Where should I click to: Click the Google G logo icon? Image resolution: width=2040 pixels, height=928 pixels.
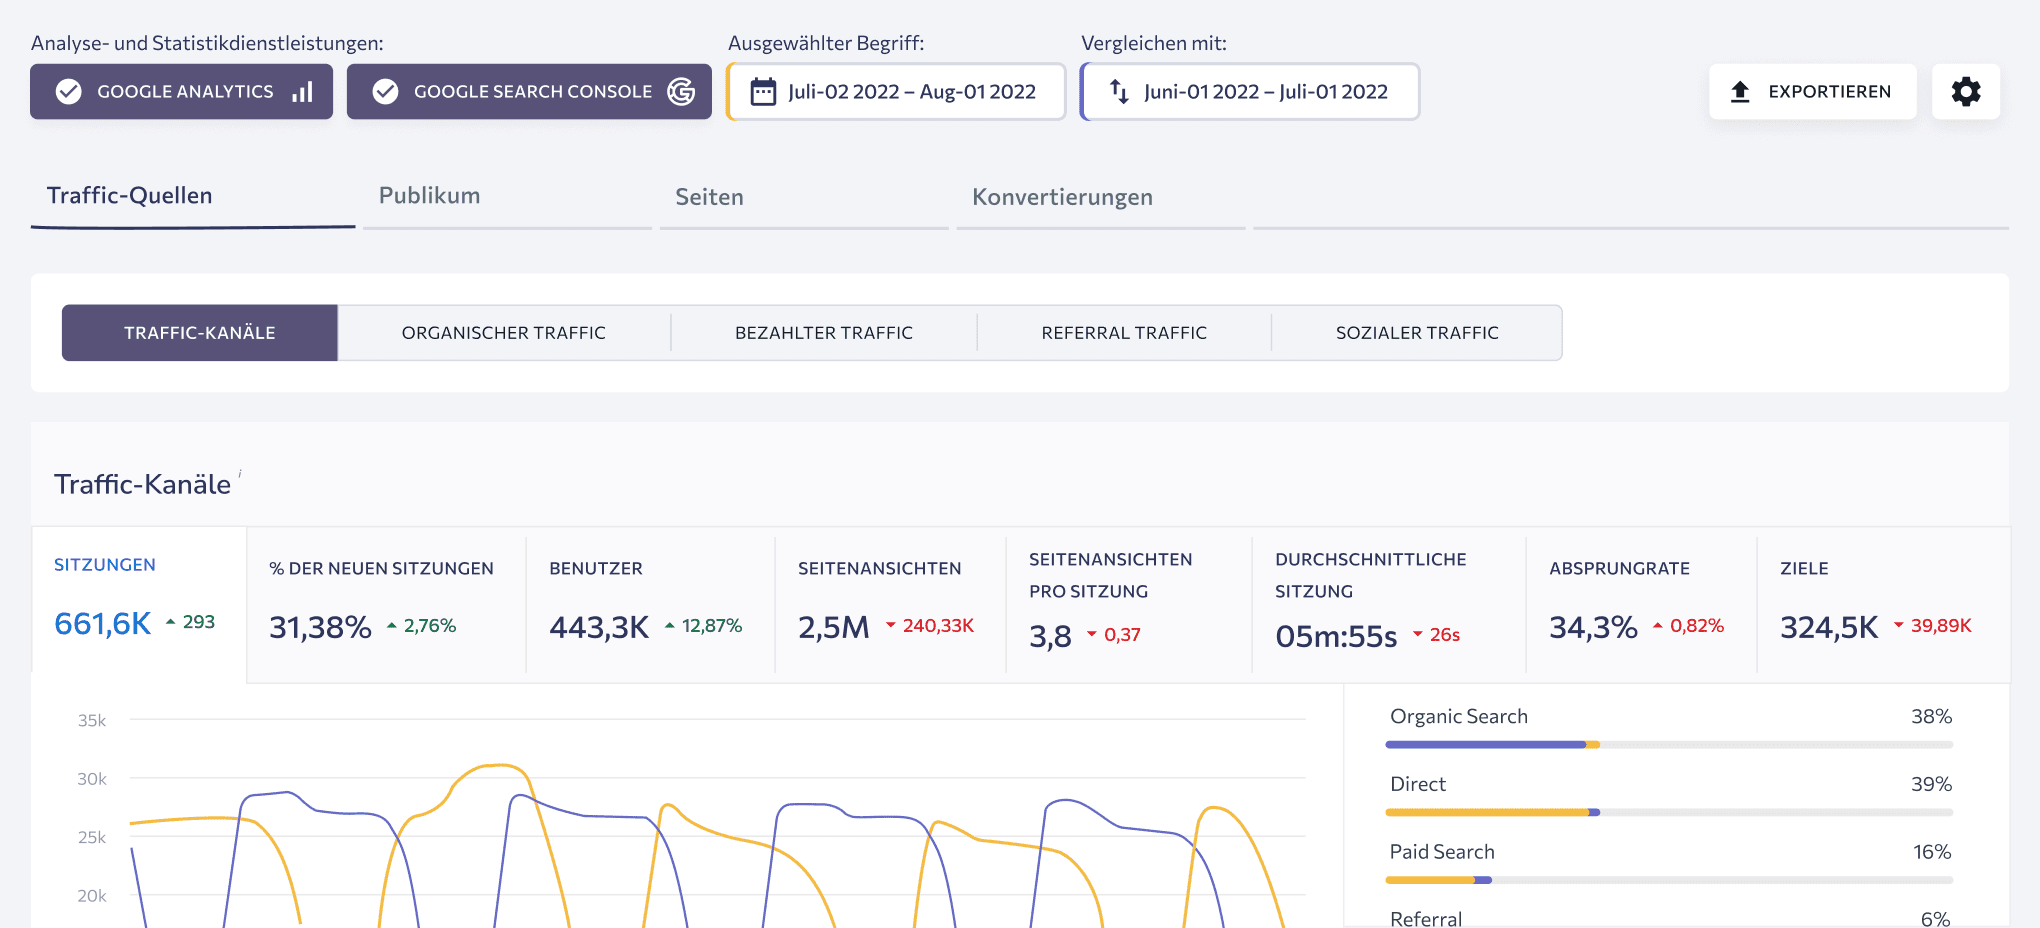point(681,92)
